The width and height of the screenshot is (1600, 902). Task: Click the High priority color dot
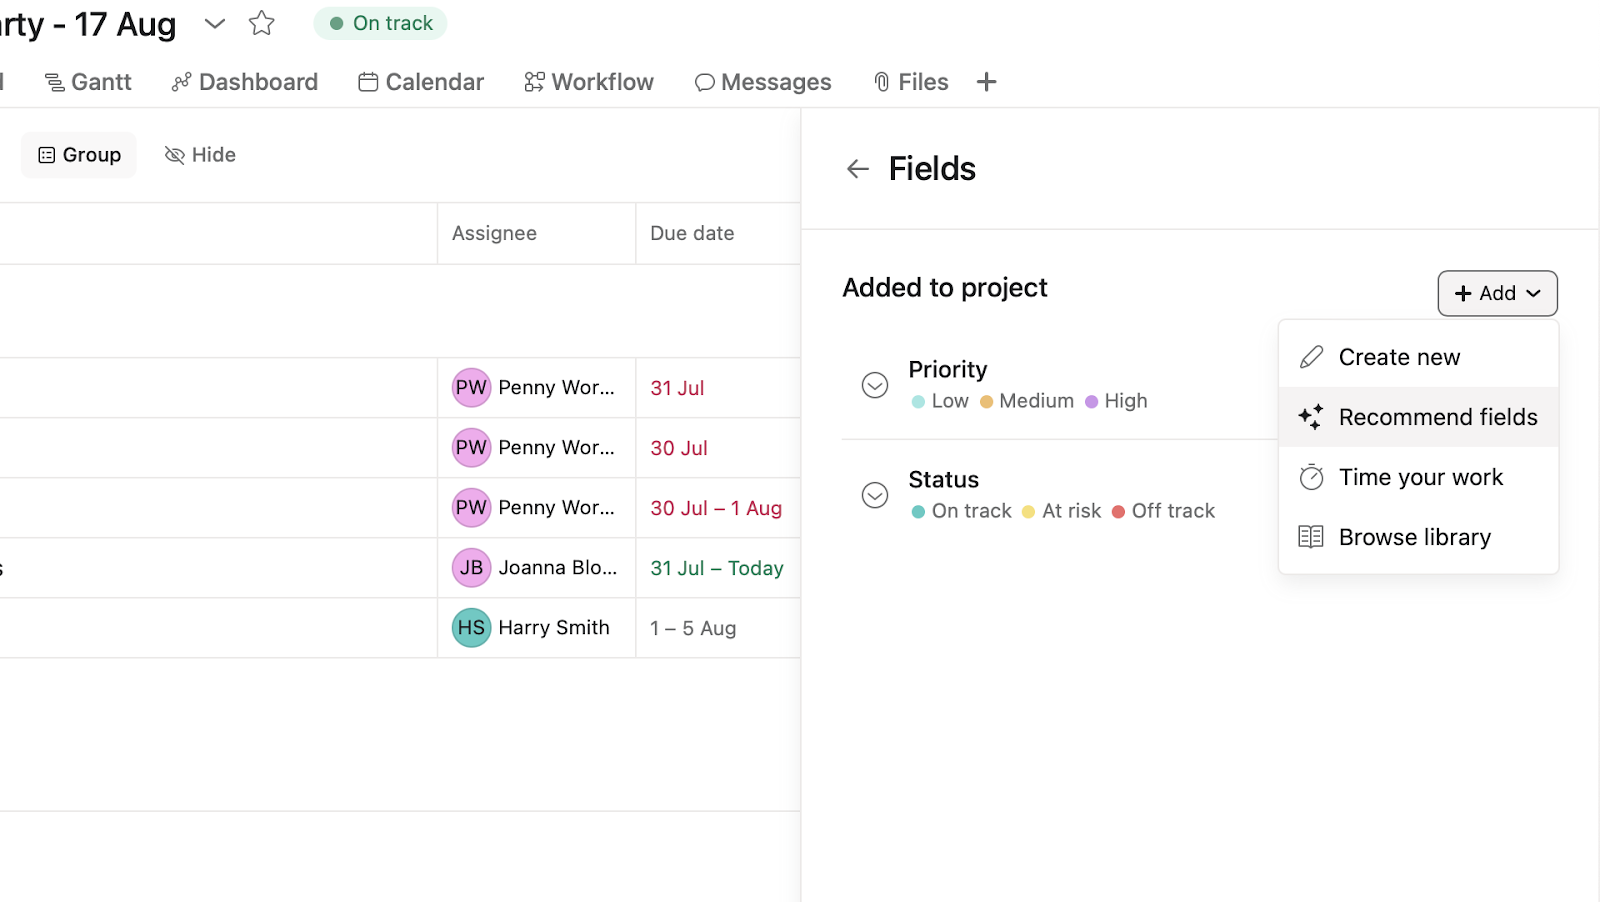tap(1091, 402)
